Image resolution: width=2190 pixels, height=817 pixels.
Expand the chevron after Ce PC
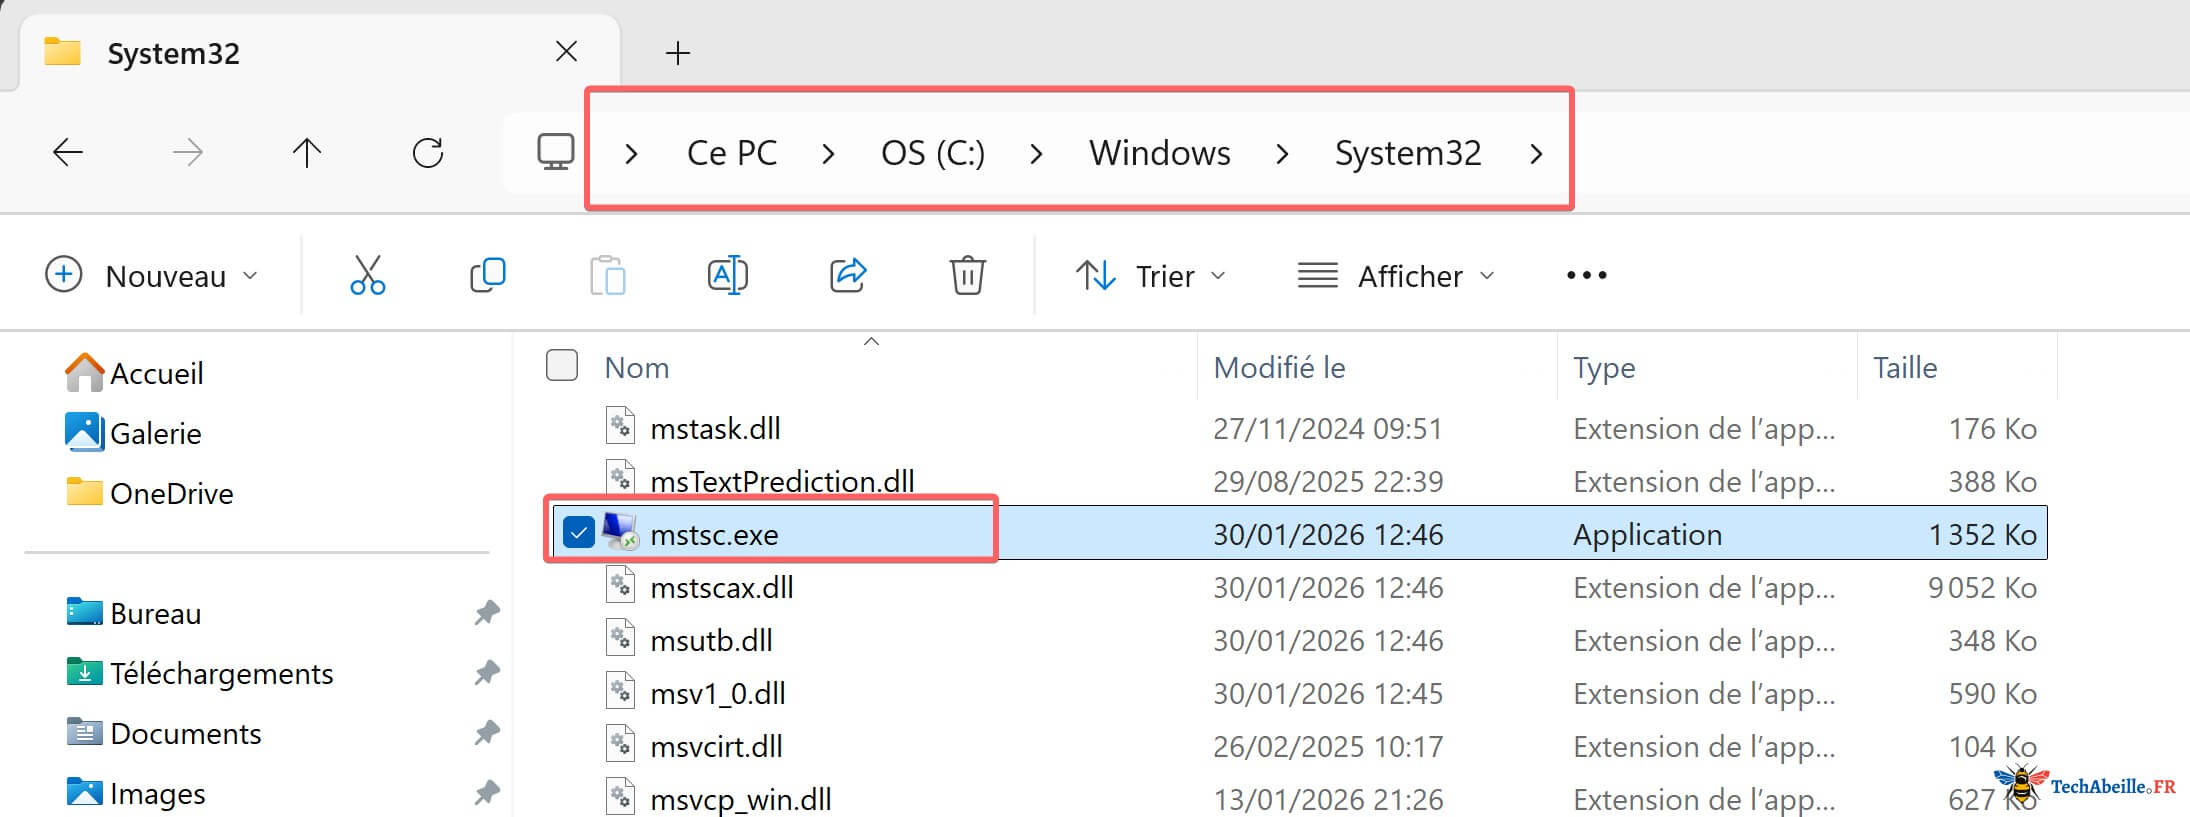pyautogui.click(x=828, y=153)
